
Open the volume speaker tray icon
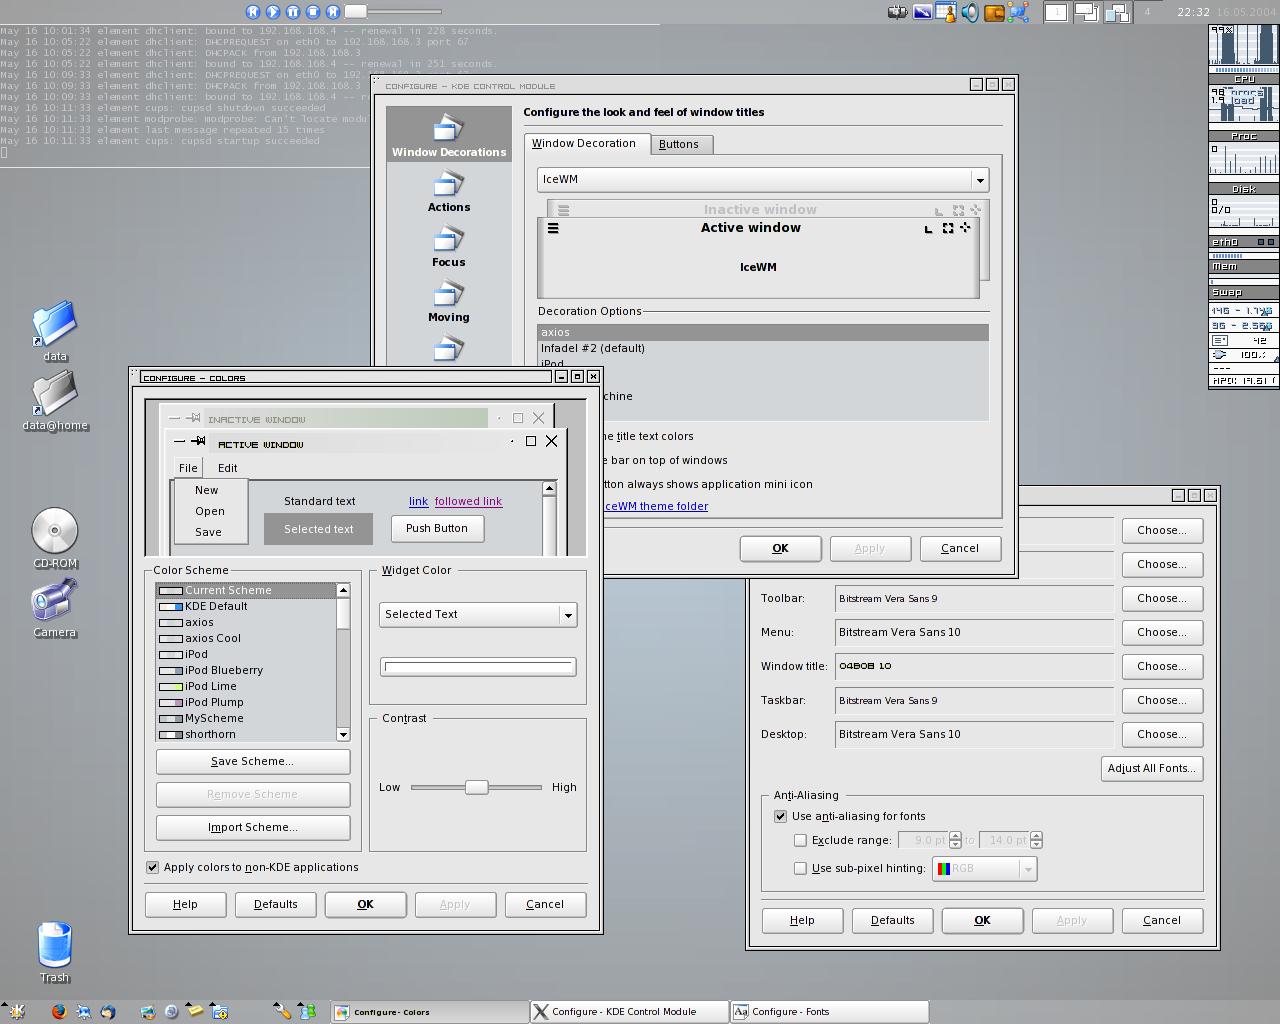(x=970, y=13)
